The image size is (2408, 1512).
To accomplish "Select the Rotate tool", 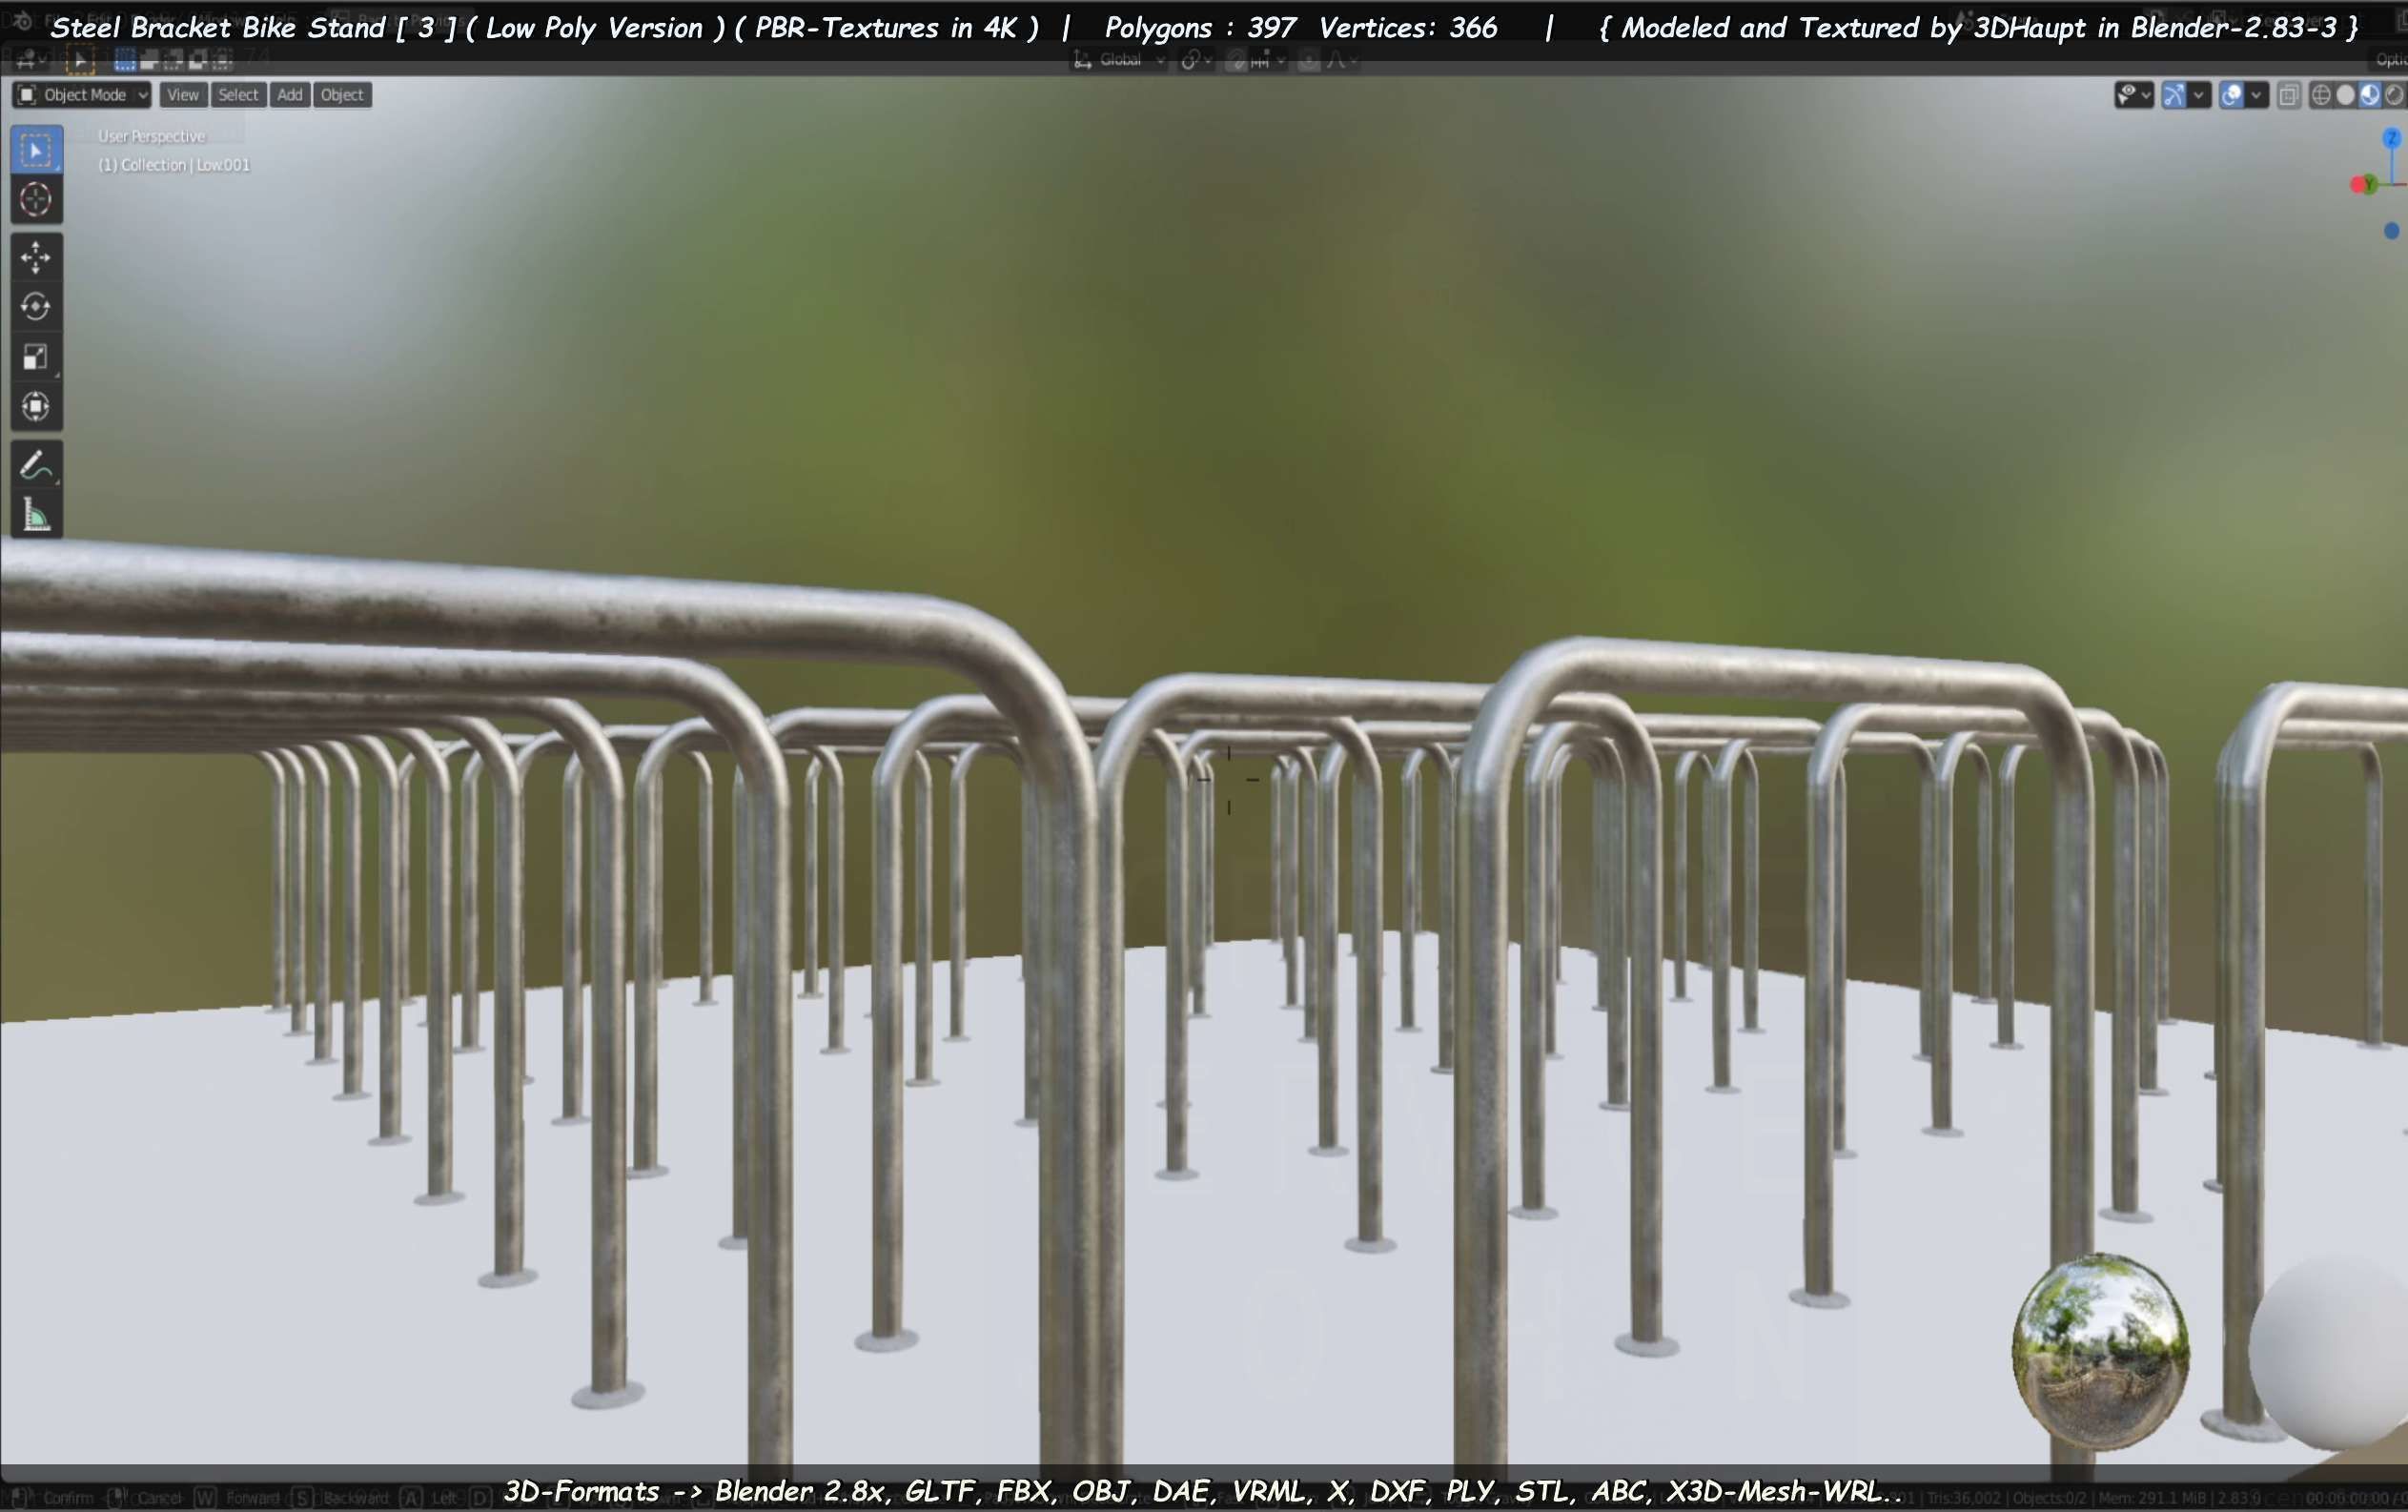I will [36, 307].
